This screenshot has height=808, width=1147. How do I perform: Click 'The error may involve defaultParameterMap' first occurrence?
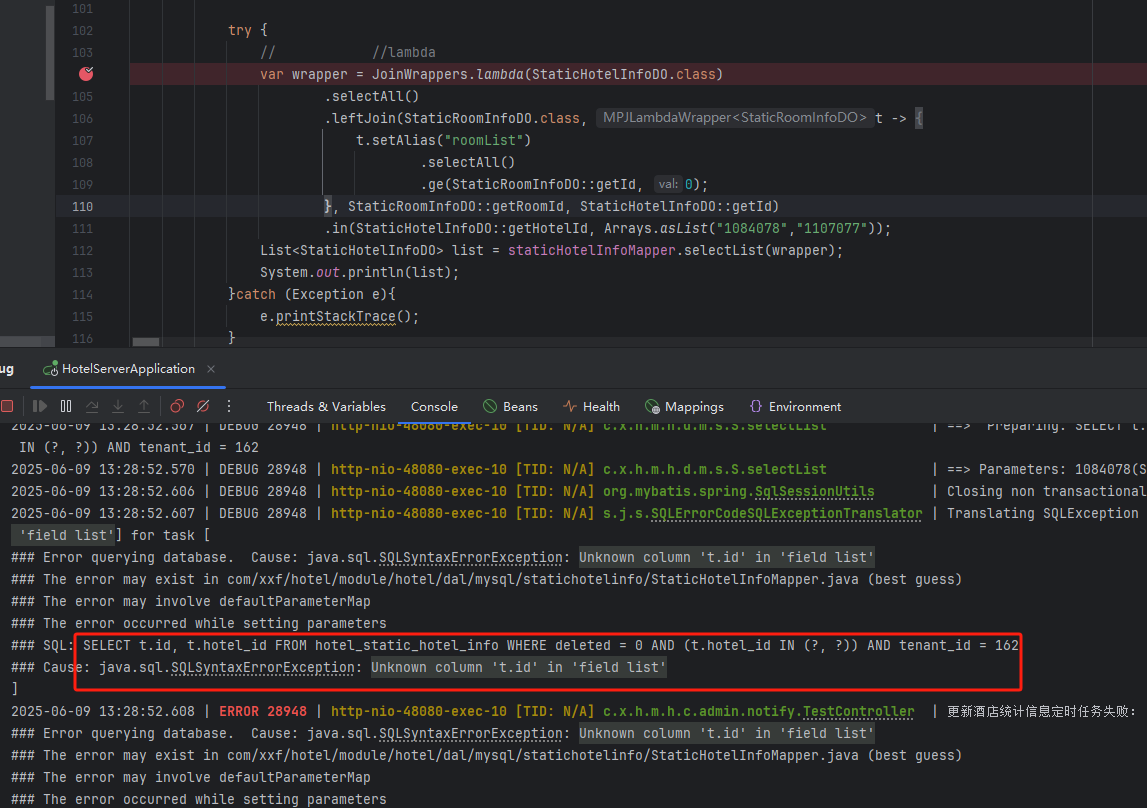click(x=206, y=601)
